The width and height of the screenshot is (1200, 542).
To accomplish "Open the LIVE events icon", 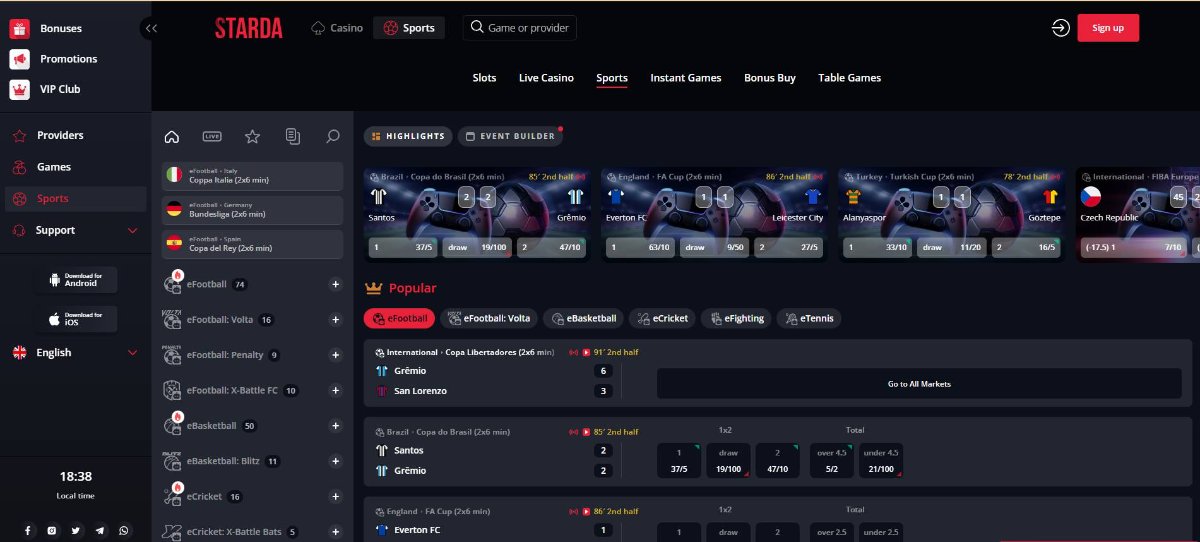I will (212, 136).
